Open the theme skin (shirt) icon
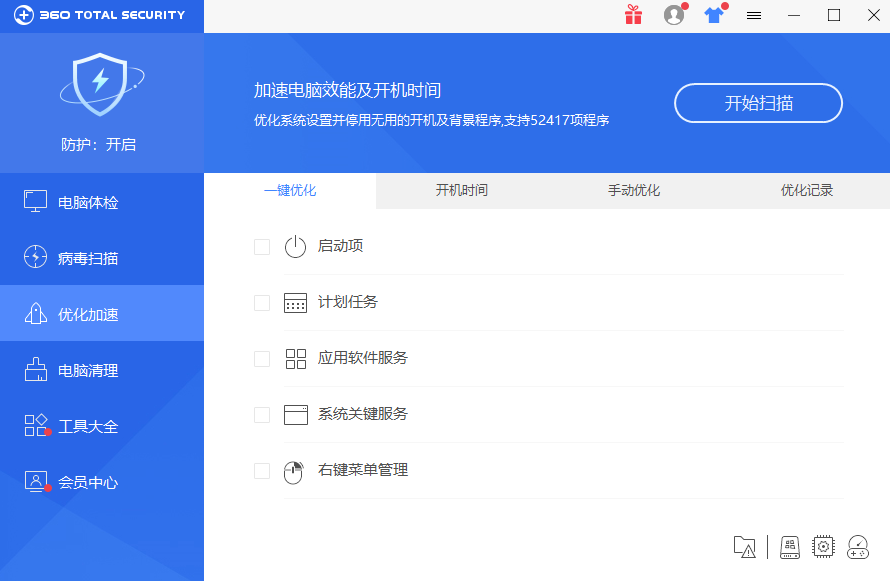 713,15
